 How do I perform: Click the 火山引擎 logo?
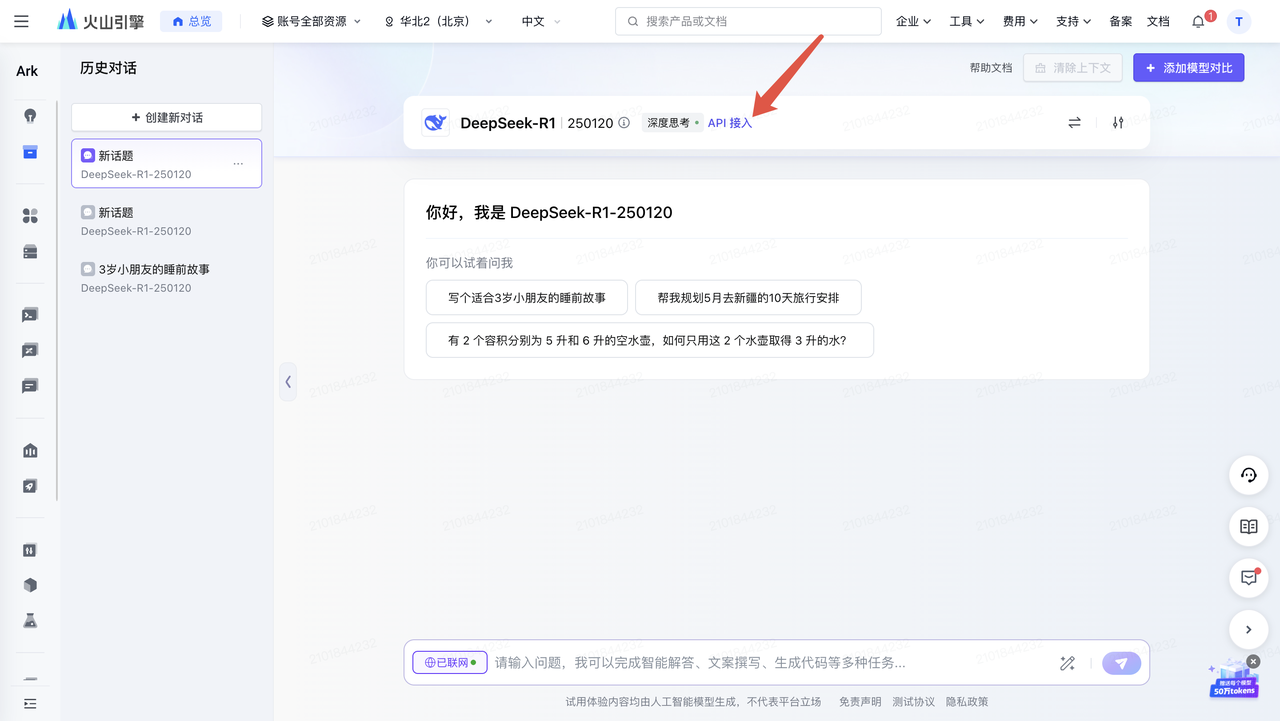tap(100, 21)
